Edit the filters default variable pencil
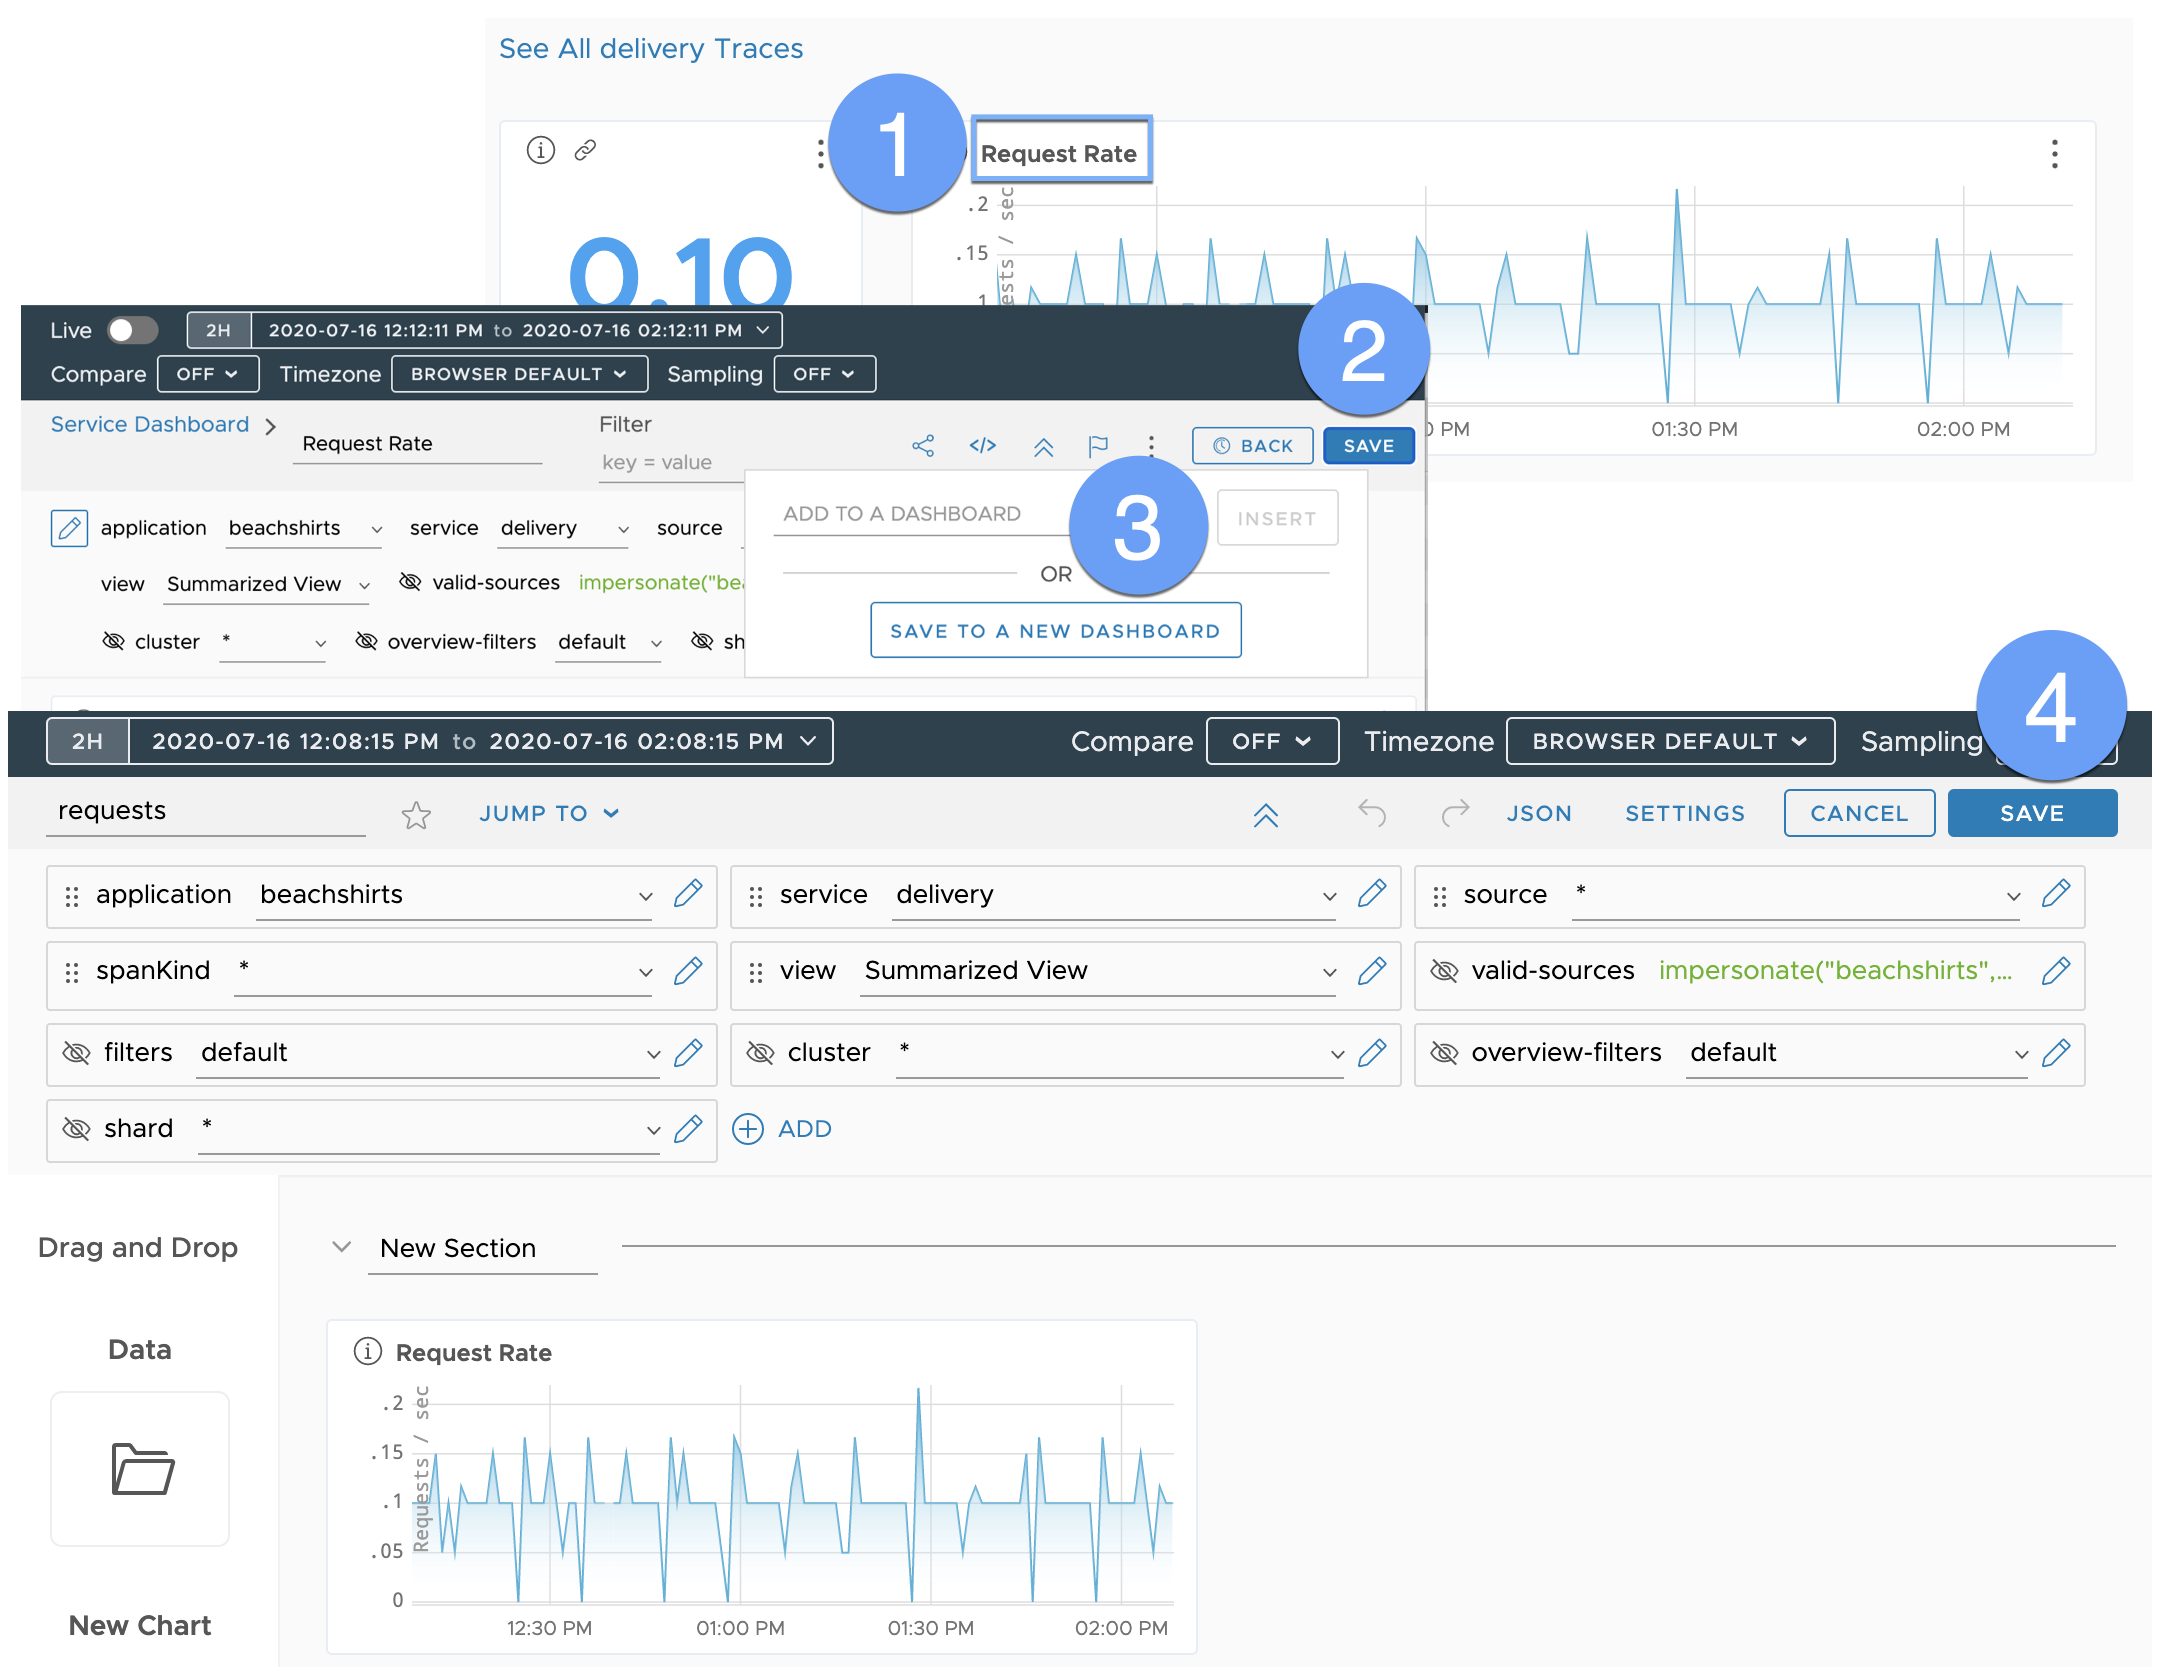This screenshot has width=2167, height=1667. pyautogui.click(x=688, y=1053)
